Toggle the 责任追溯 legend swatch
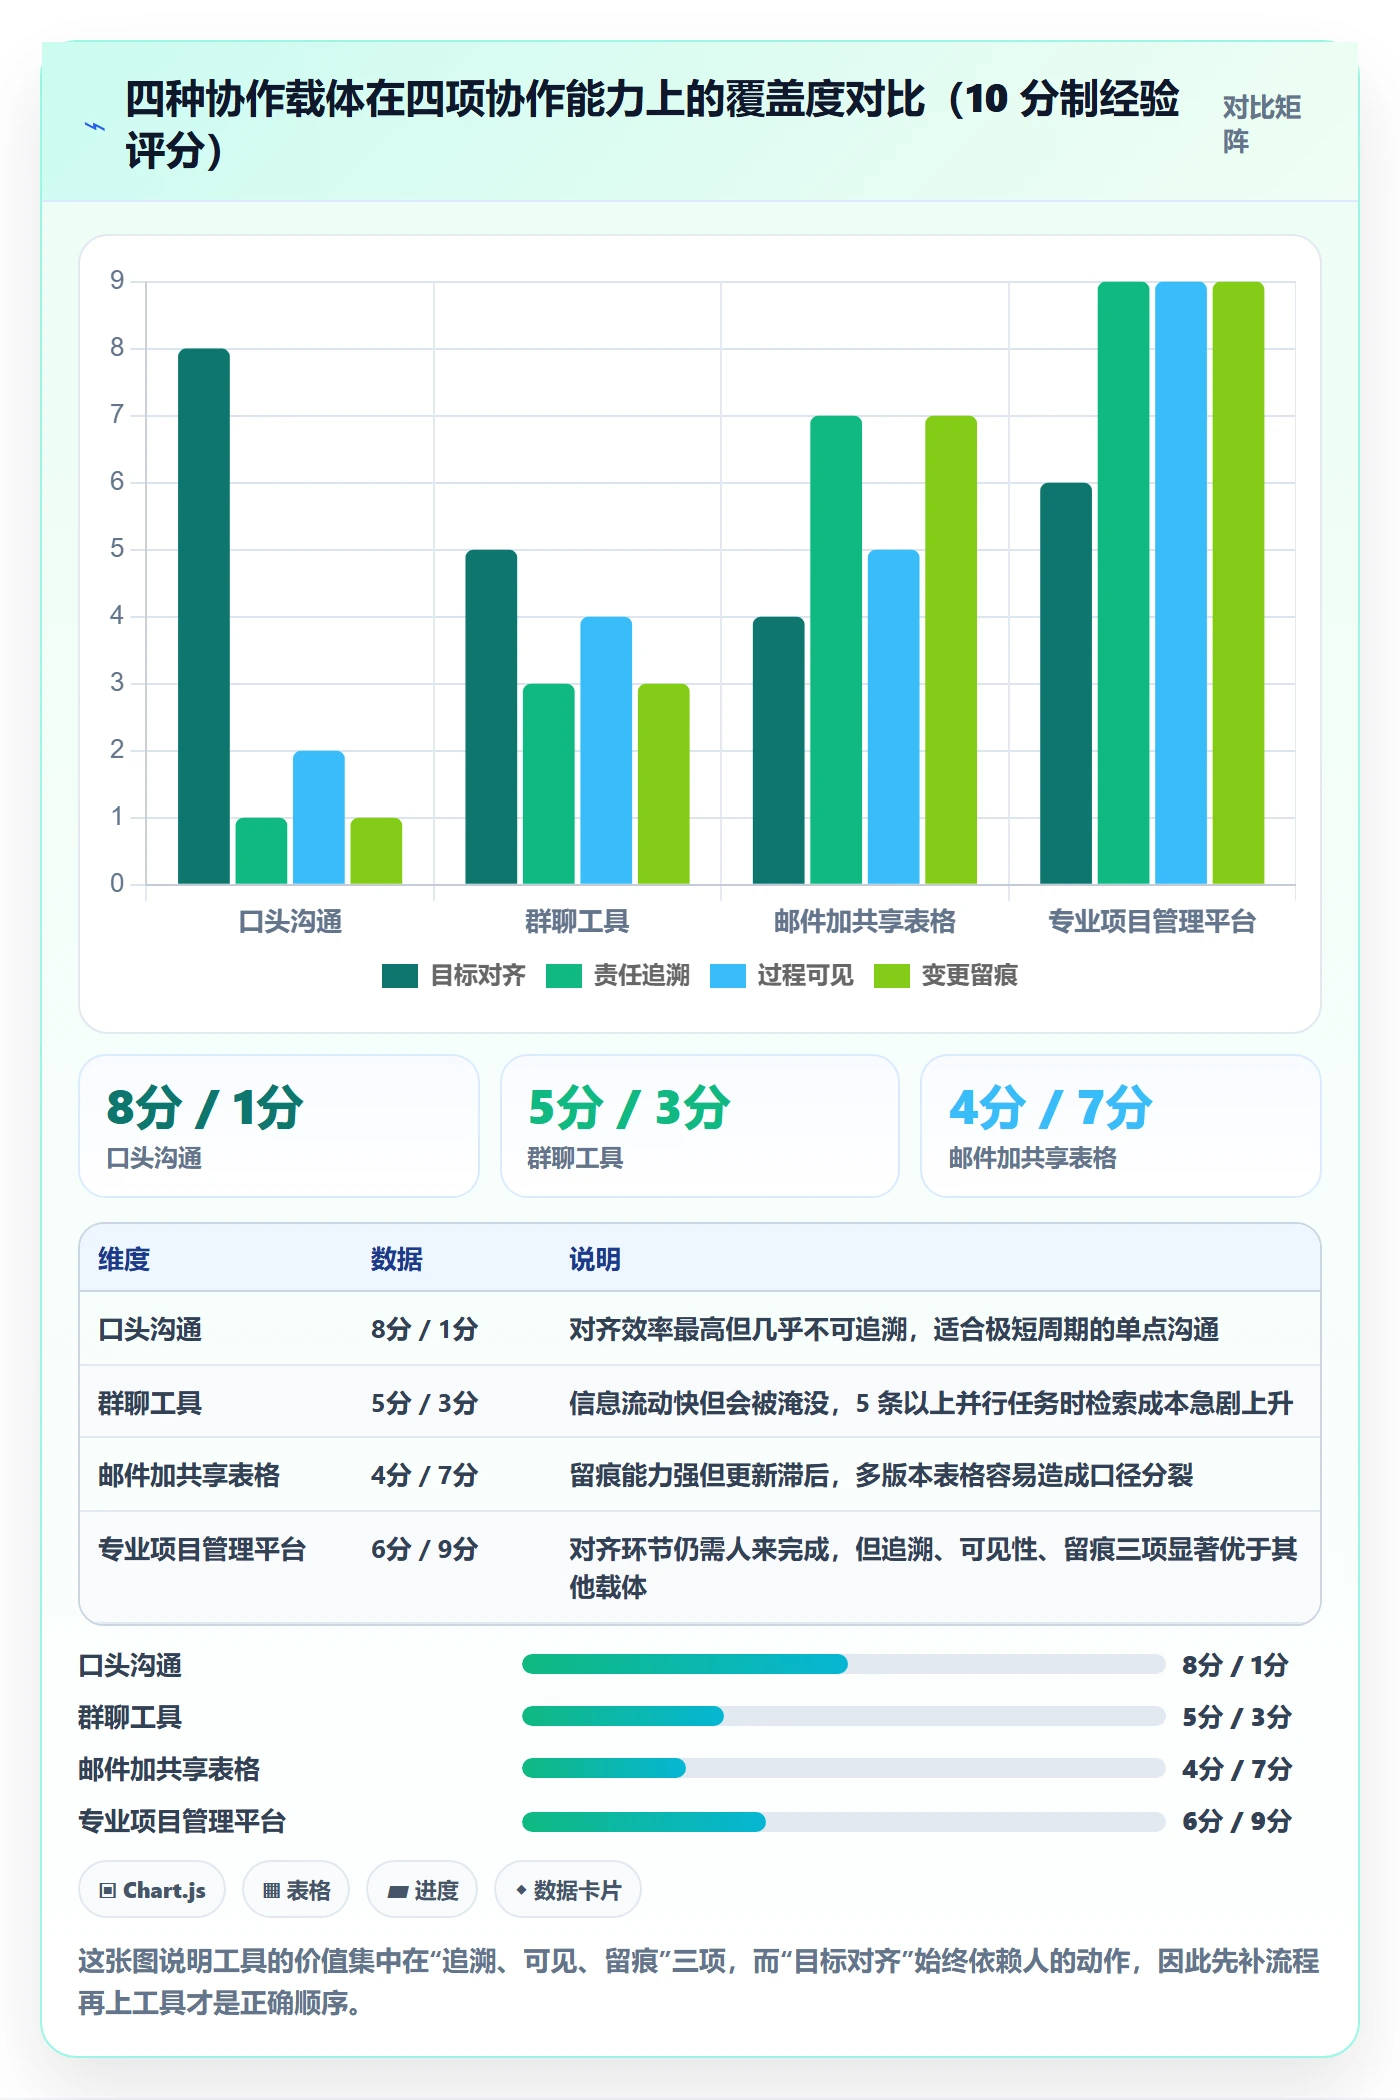1400x2100 pixels. (x=563, y=976)
